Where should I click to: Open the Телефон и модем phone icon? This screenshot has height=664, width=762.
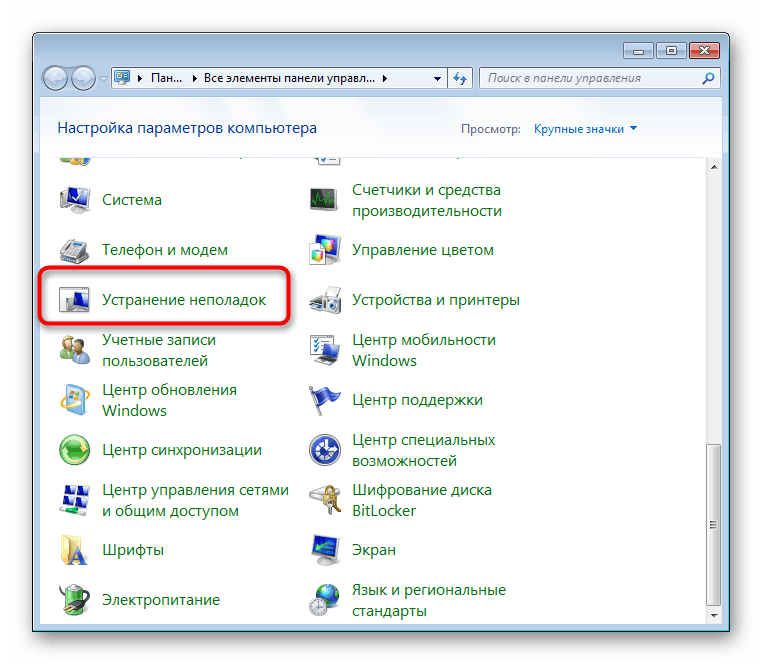coord(74,250)
